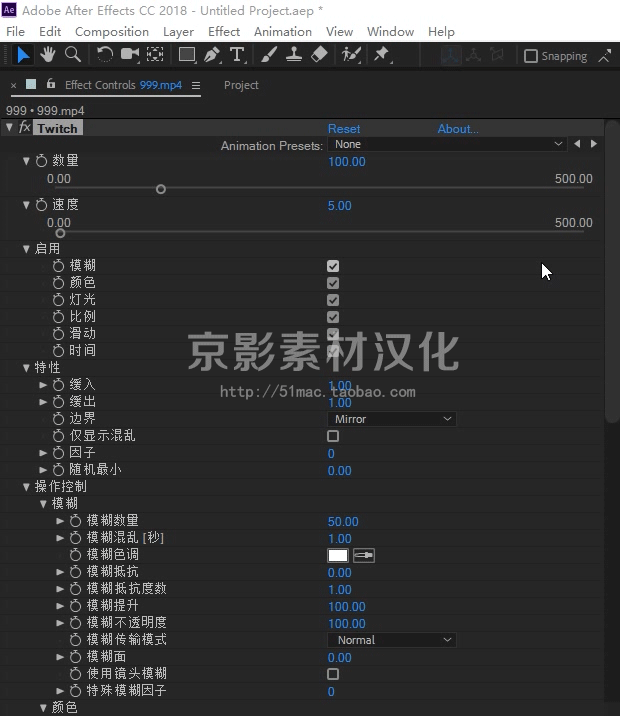Open the 边界 Mirror dropdown
The height and width of the screenshot is (716, 620).
click(x=392, y=419)
